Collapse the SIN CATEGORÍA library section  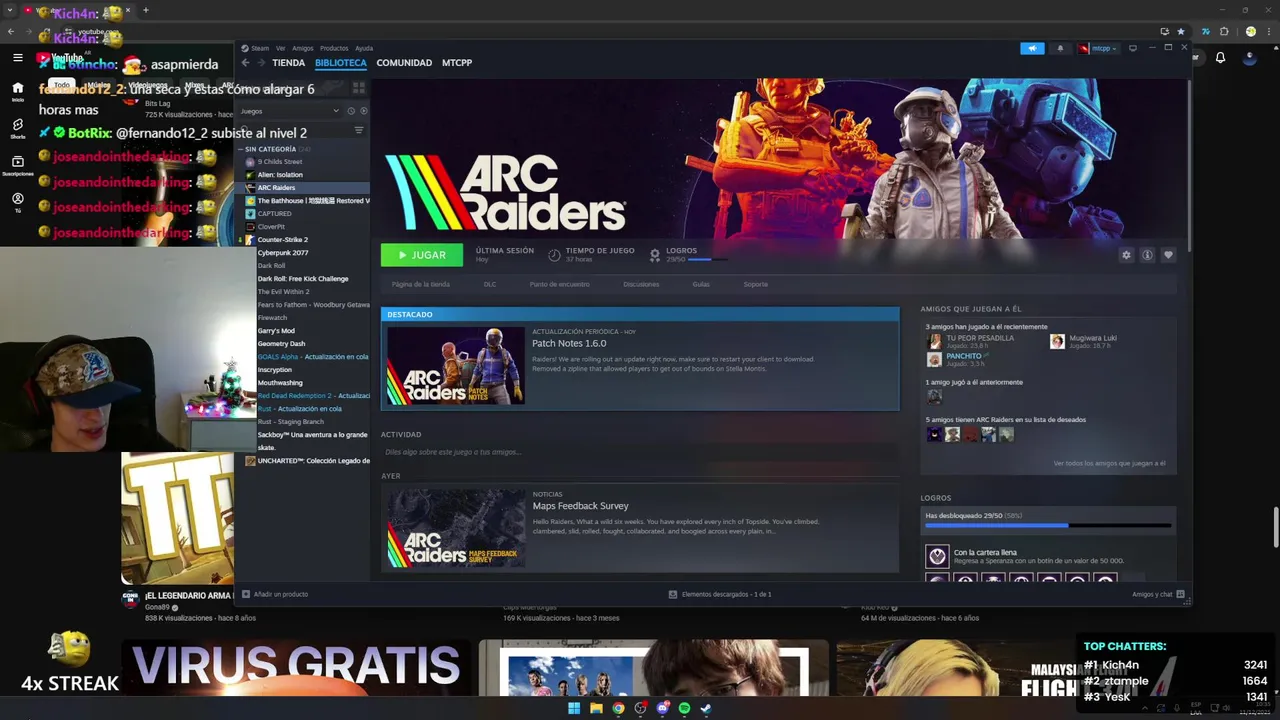pos(241,149)
